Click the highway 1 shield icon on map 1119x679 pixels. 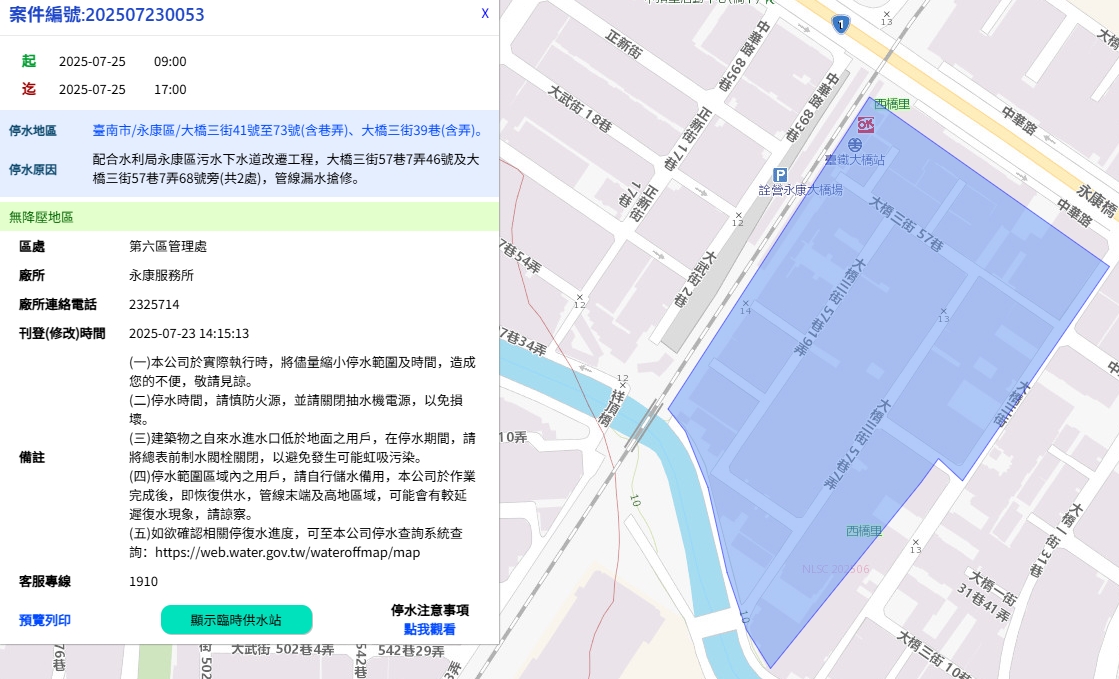(x=841, y=23)
